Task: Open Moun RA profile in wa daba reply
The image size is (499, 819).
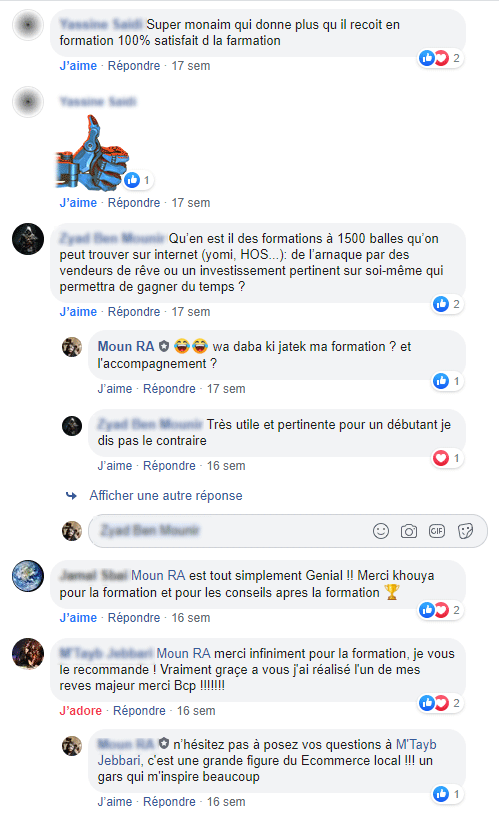Action: click(126, 346)
